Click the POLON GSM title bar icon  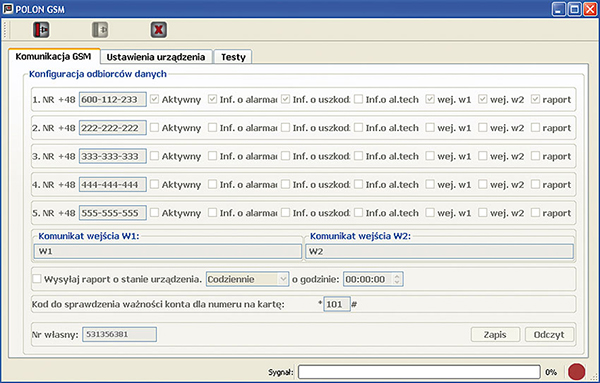[x=8, y=8]
